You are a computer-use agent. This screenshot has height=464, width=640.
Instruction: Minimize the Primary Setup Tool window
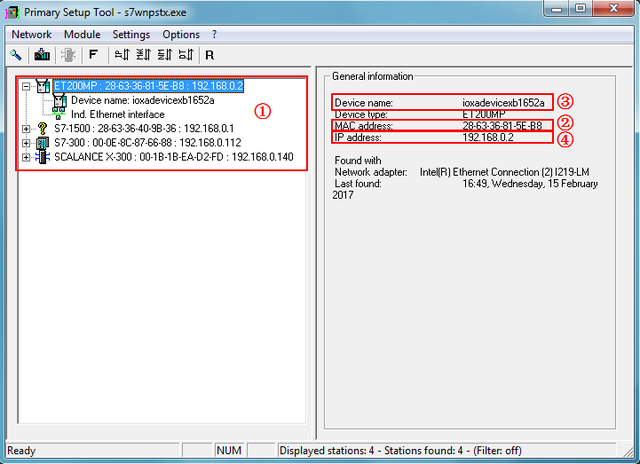(x=557, y=9)
